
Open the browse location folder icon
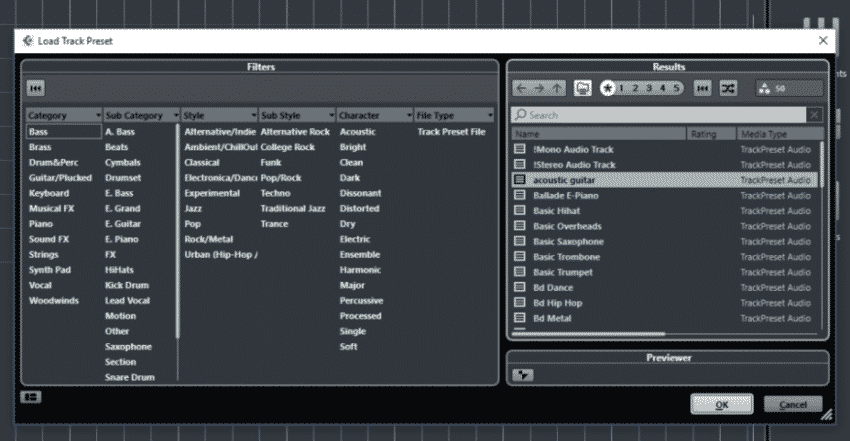584,89
